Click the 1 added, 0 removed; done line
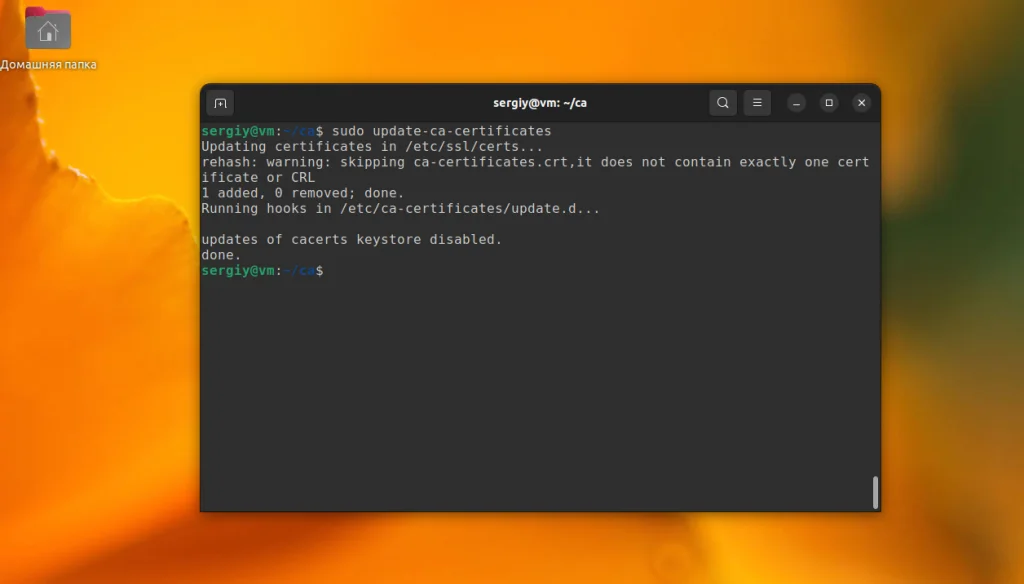Screen dimensions: 1024x584 tap(303, 192)
